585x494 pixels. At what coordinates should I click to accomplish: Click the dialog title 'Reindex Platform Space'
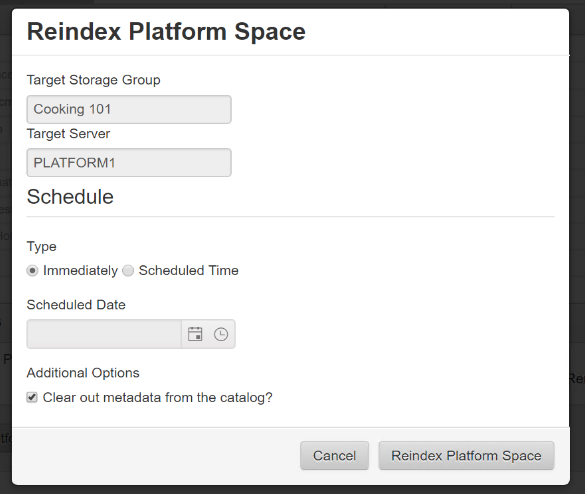point(166,32)
